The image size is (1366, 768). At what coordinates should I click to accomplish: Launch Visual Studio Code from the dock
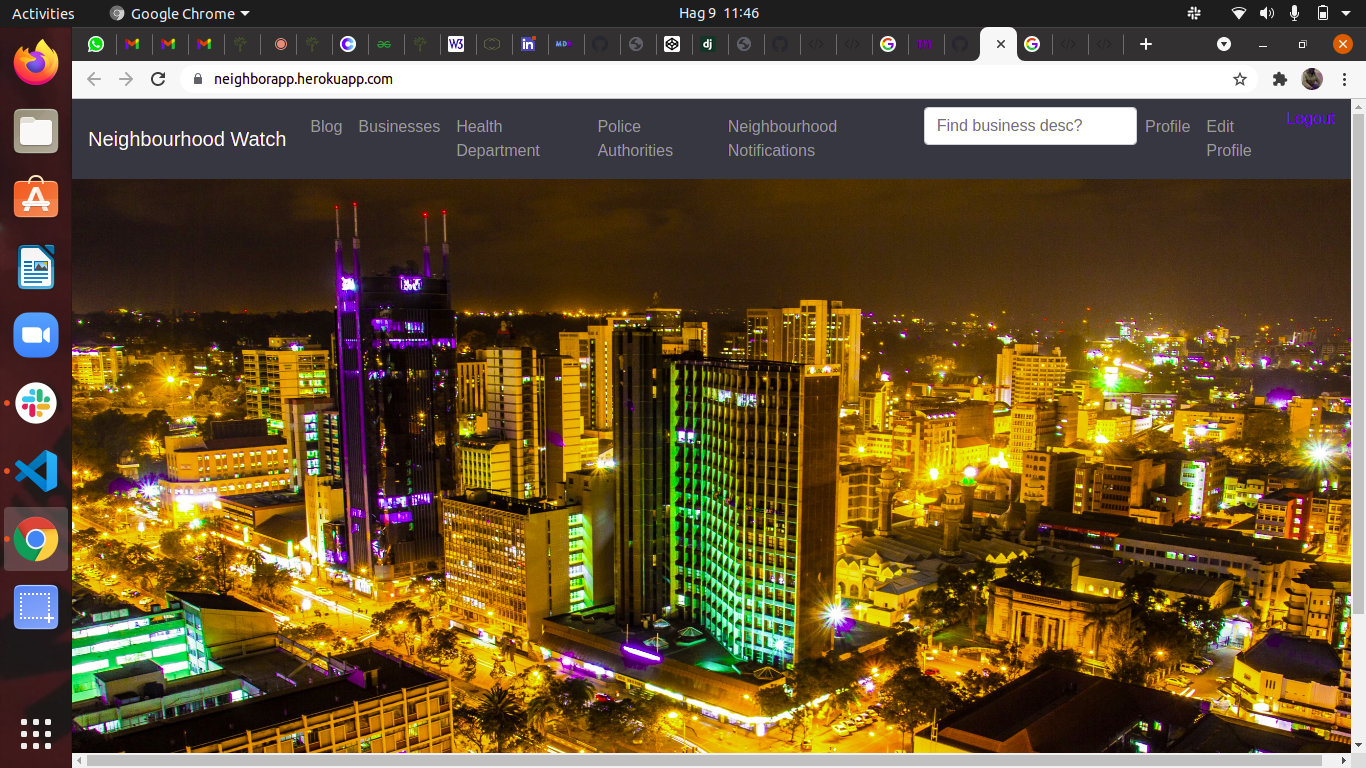(36, 471)
